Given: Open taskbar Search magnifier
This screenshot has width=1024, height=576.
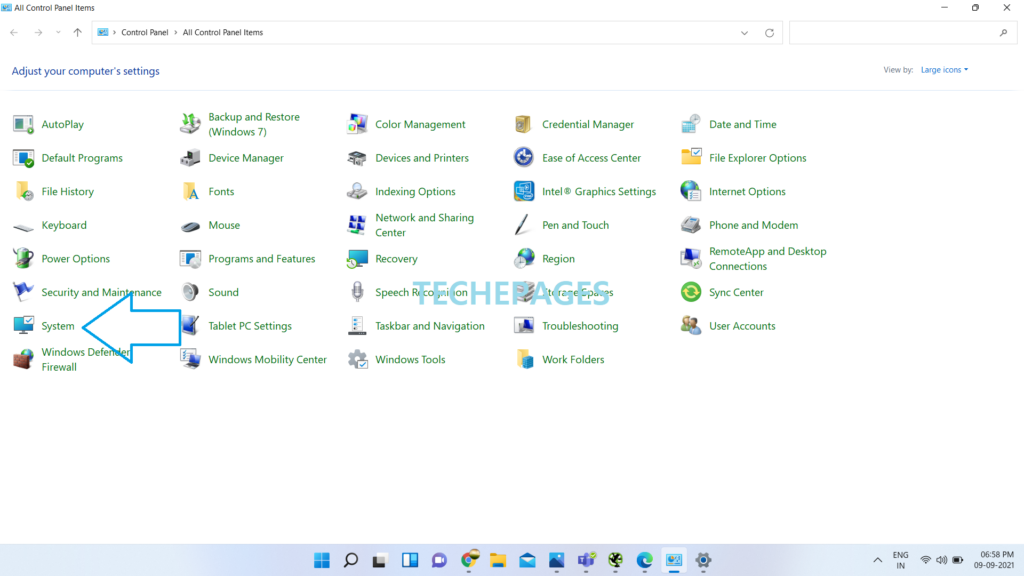Looking at the screenshot, I should [351, 560].
